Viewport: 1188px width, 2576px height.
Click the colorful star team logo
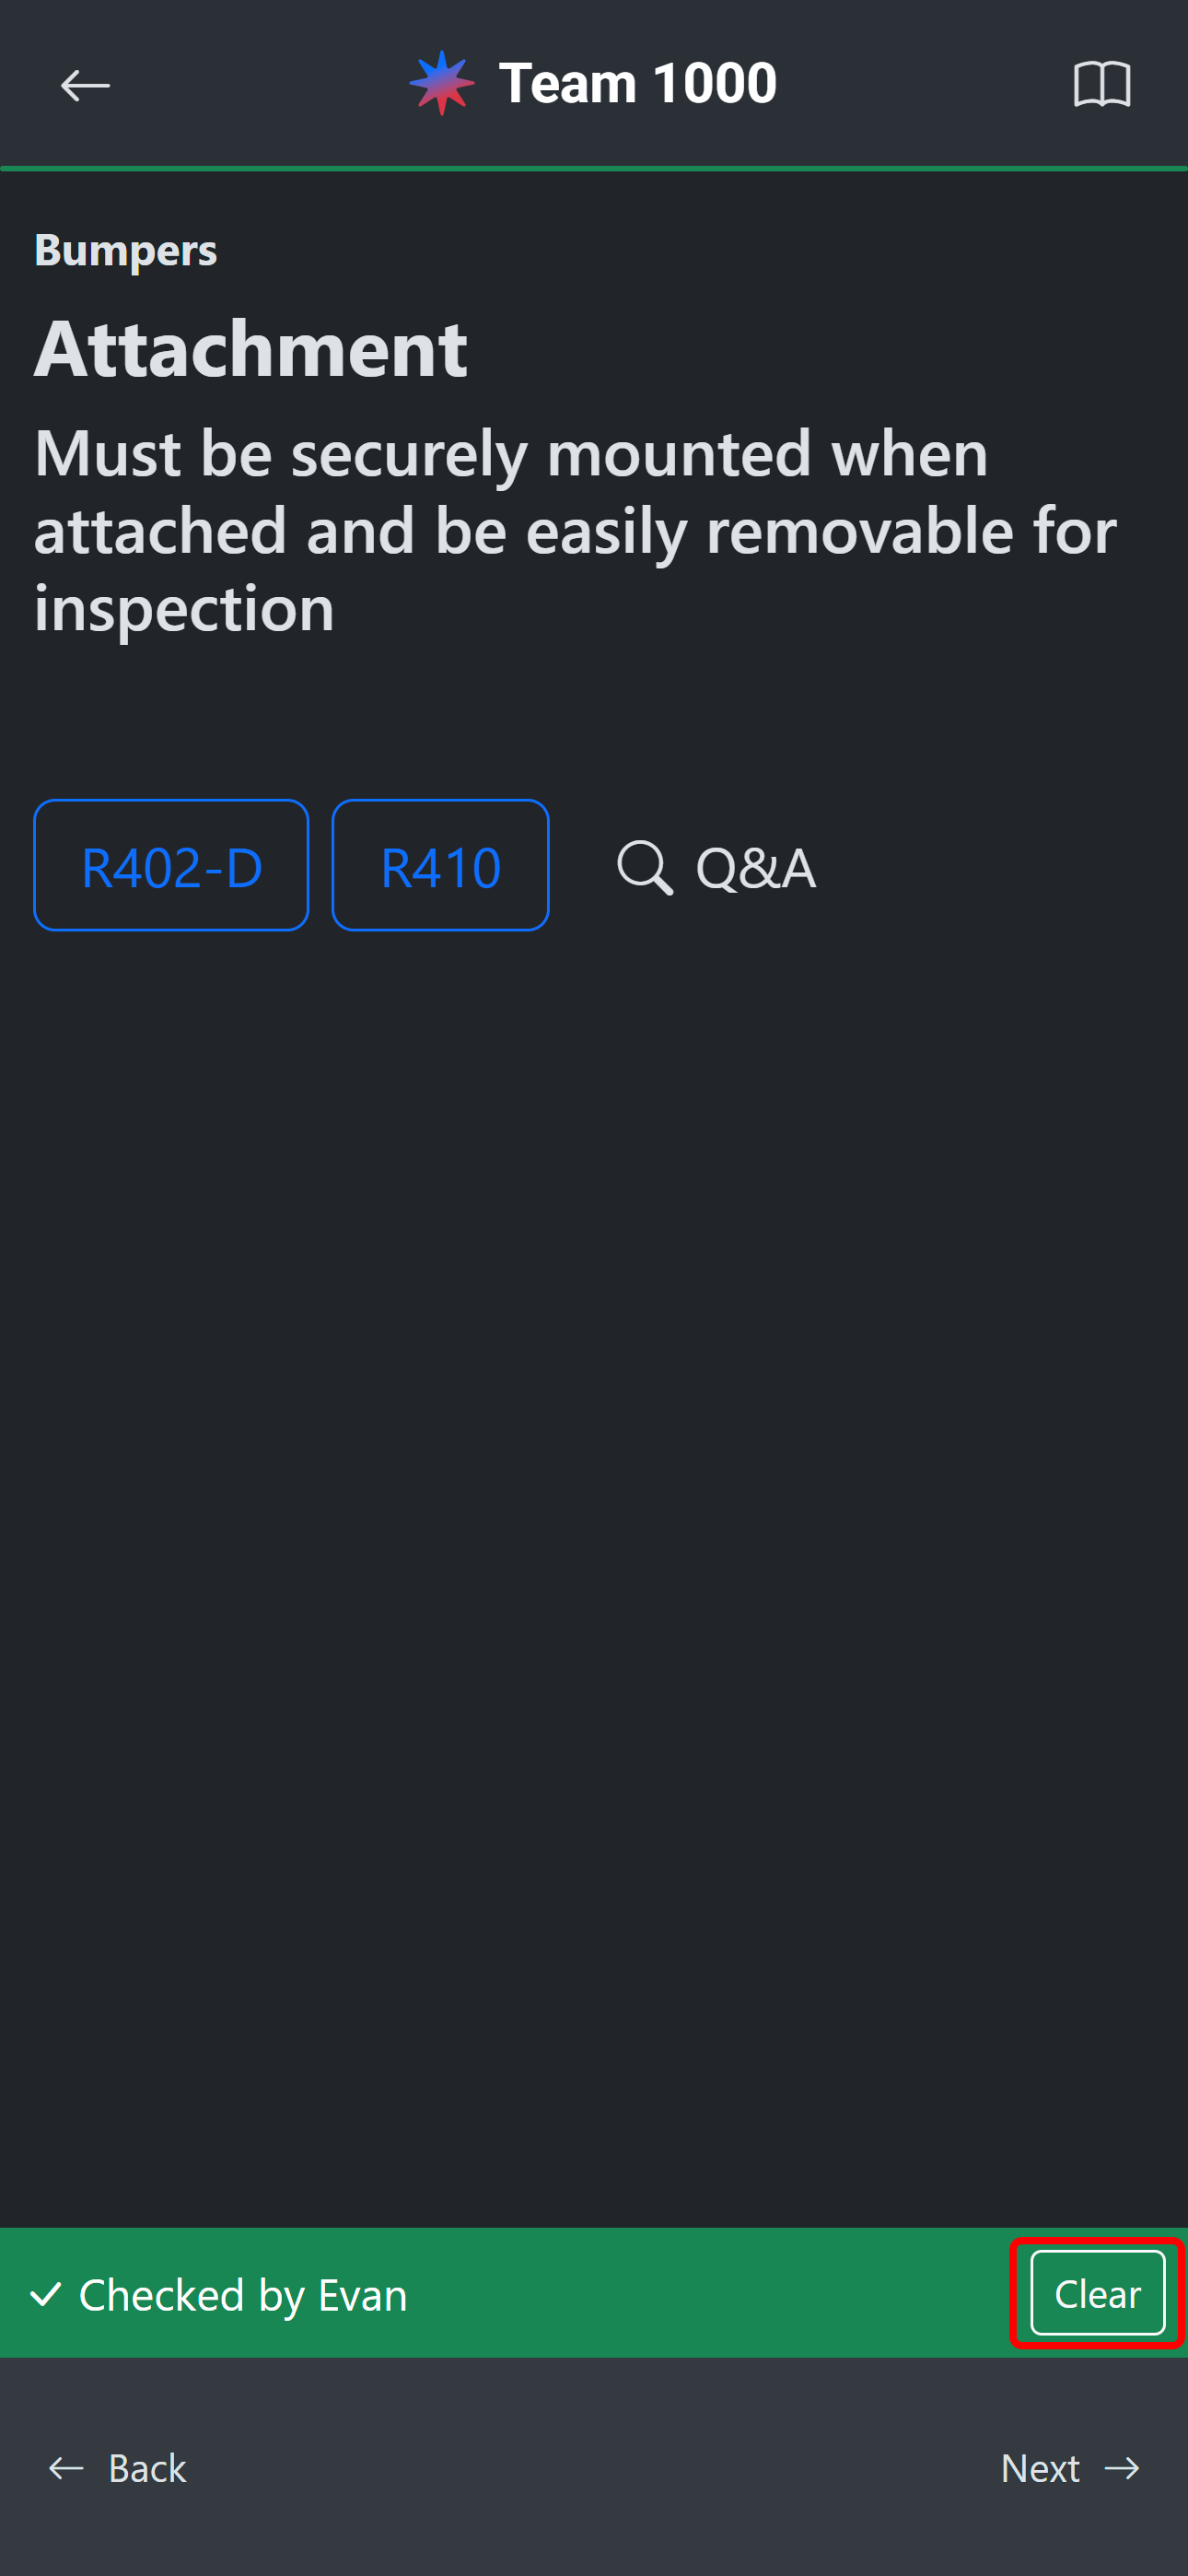441,83
